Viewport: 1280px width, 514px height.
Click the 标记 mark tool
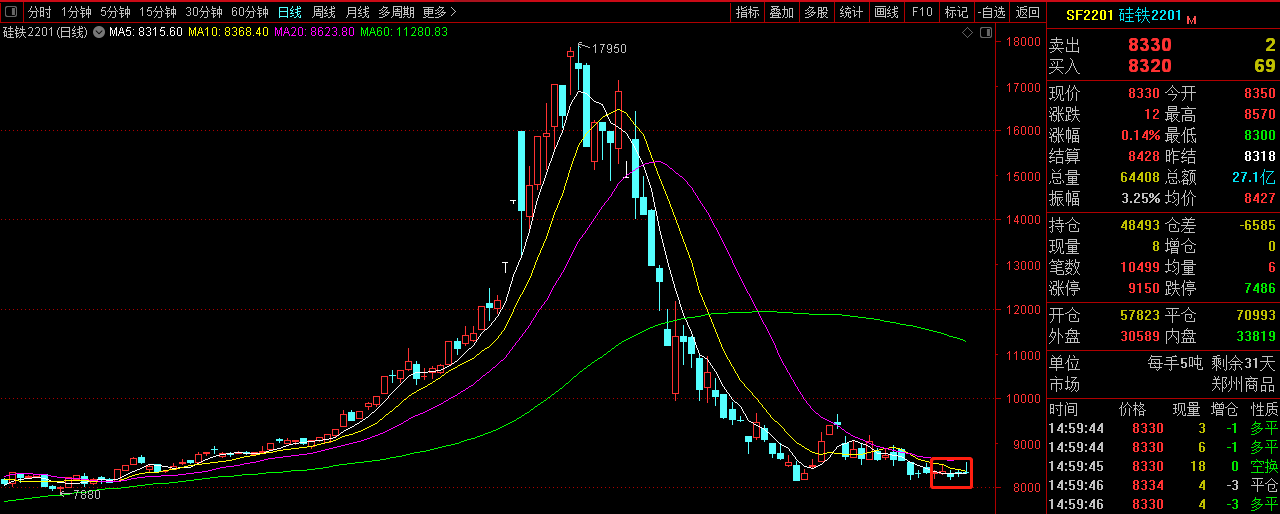(x=956, y=12)
